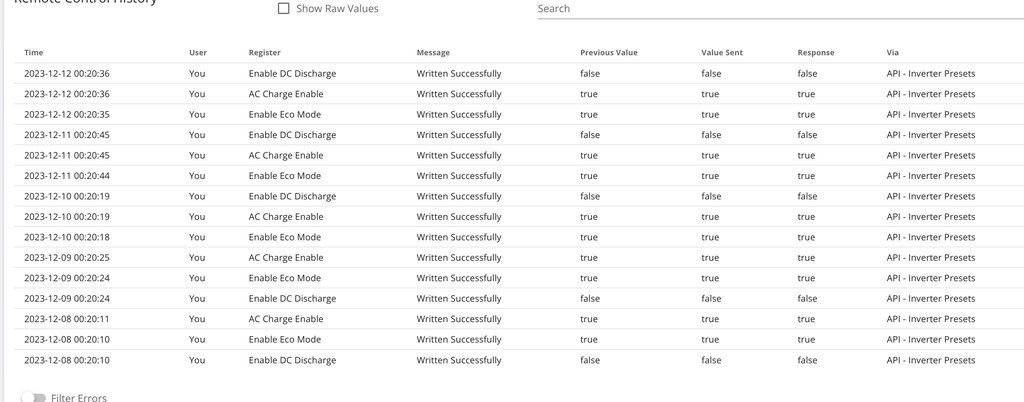1024x402 pixels.
Task: Click Enable DC Discharge in the 2023-12-12 row
Action: (x=292, y=73)
